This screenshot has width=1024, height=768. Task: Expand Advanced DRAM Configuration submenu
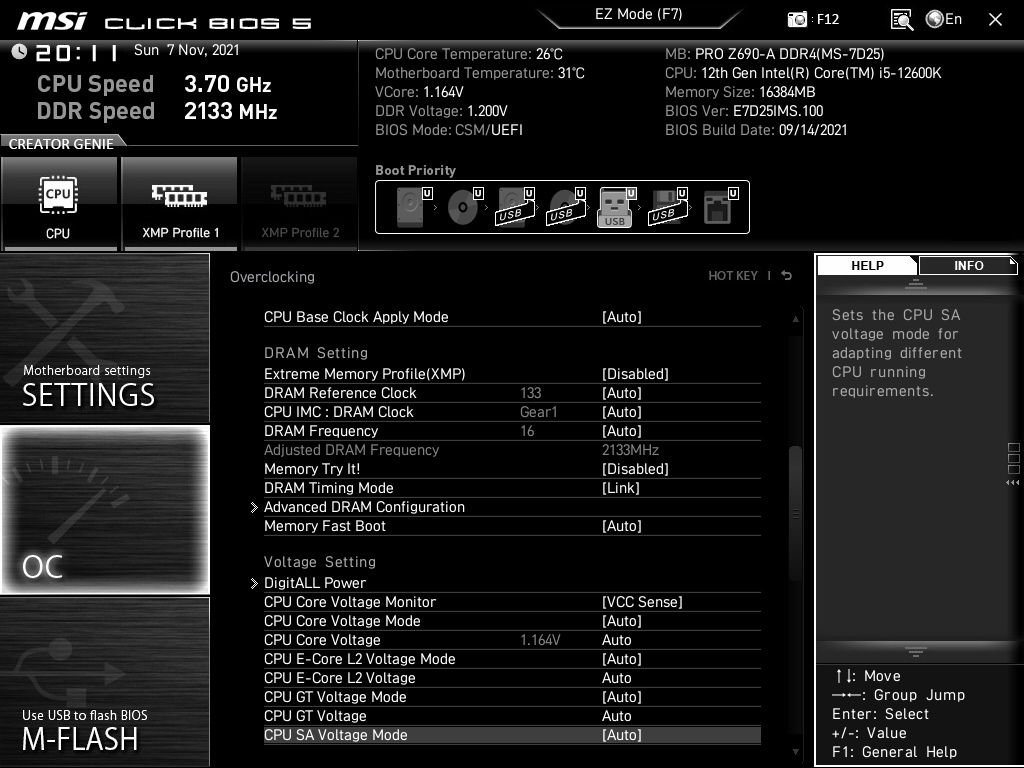505,507
